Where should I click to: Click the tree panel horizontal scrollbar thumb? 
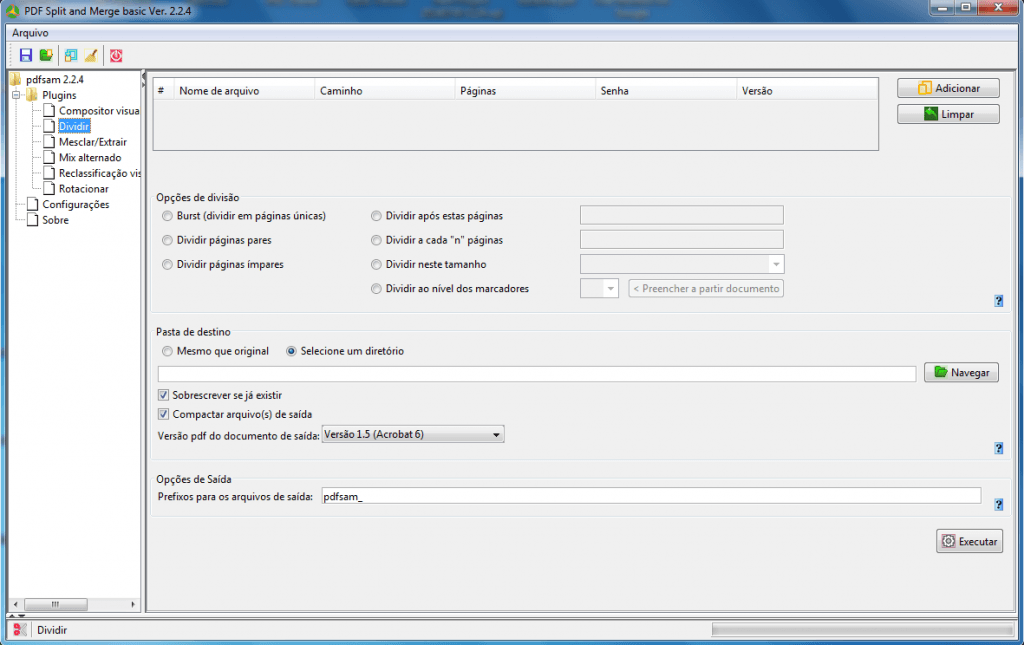tap(55, 605)
